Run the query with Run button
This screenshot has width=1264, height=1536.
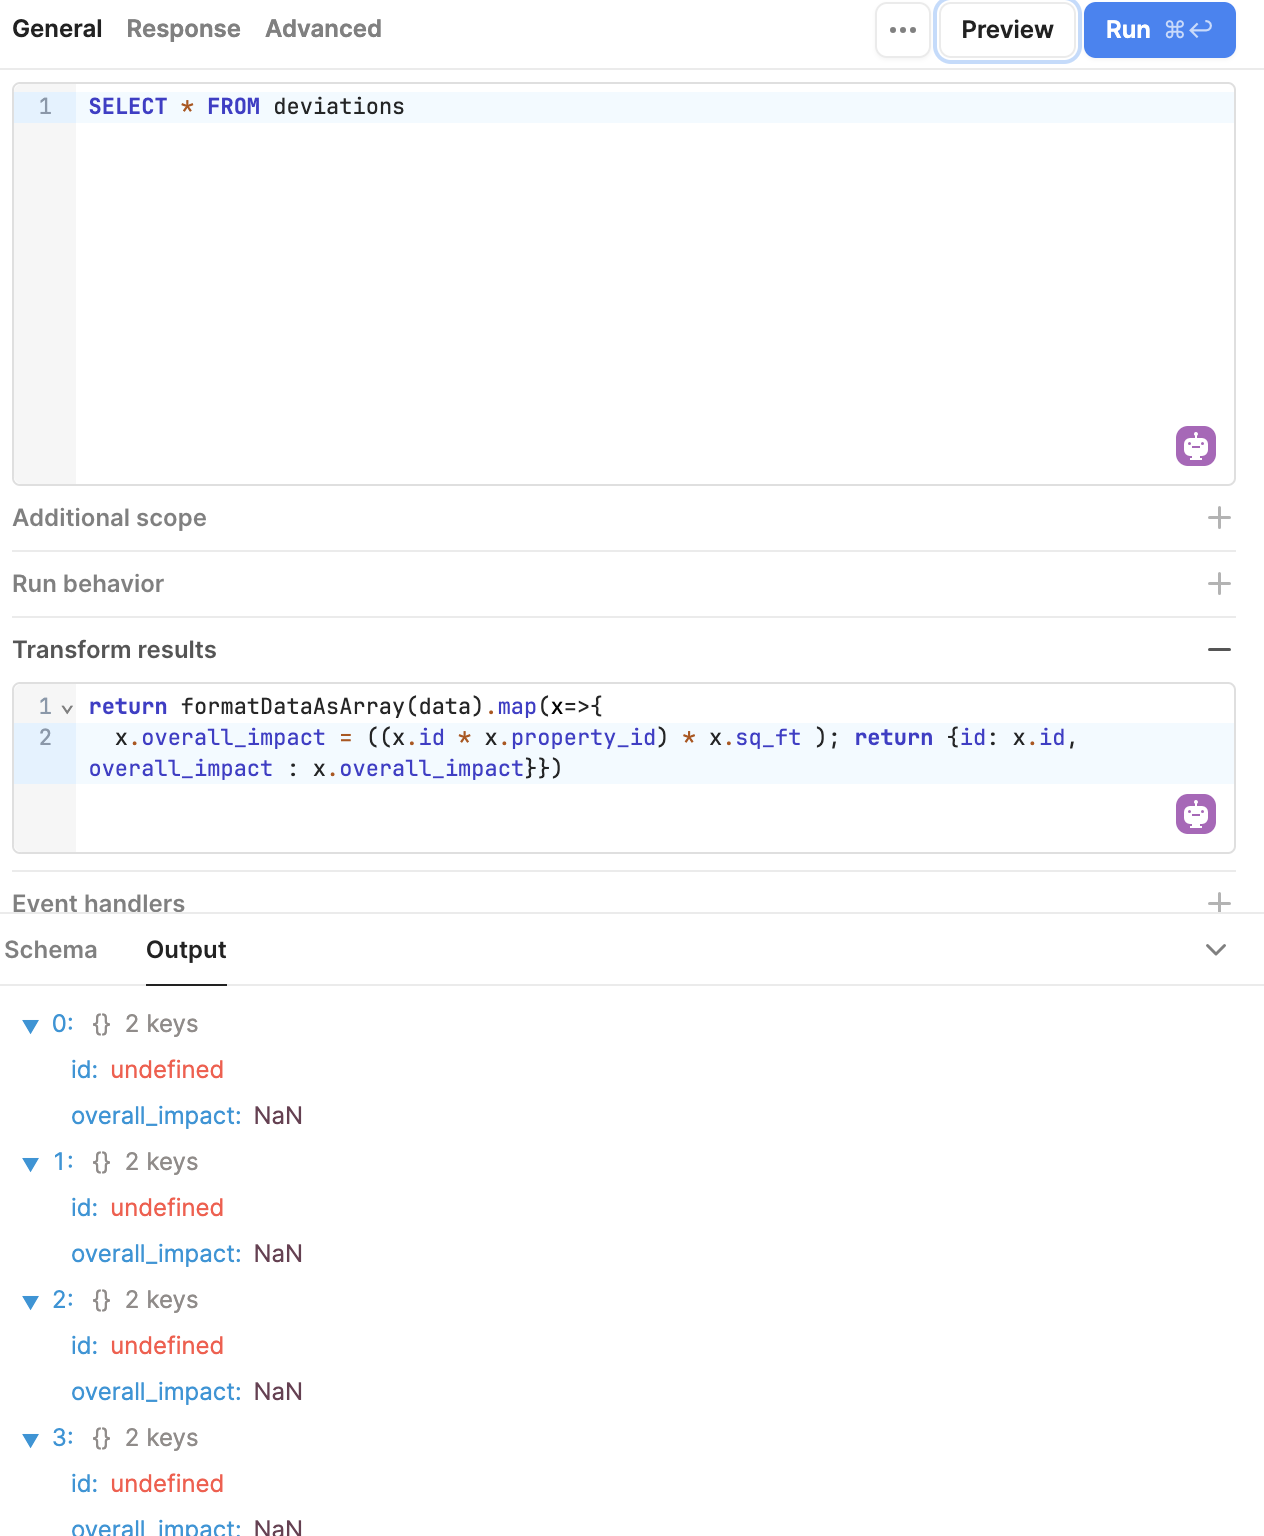coord(1160,30)
